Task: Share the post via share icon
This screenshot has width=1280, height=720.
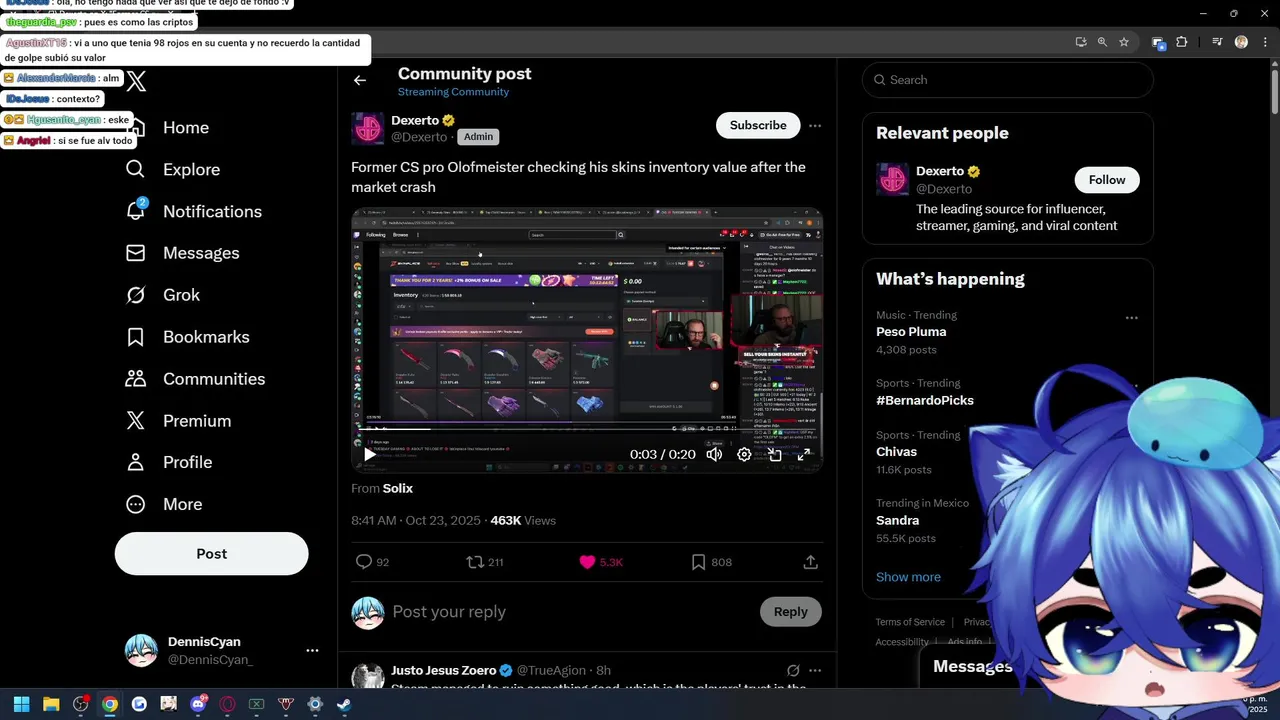Action: pos(811,562)
